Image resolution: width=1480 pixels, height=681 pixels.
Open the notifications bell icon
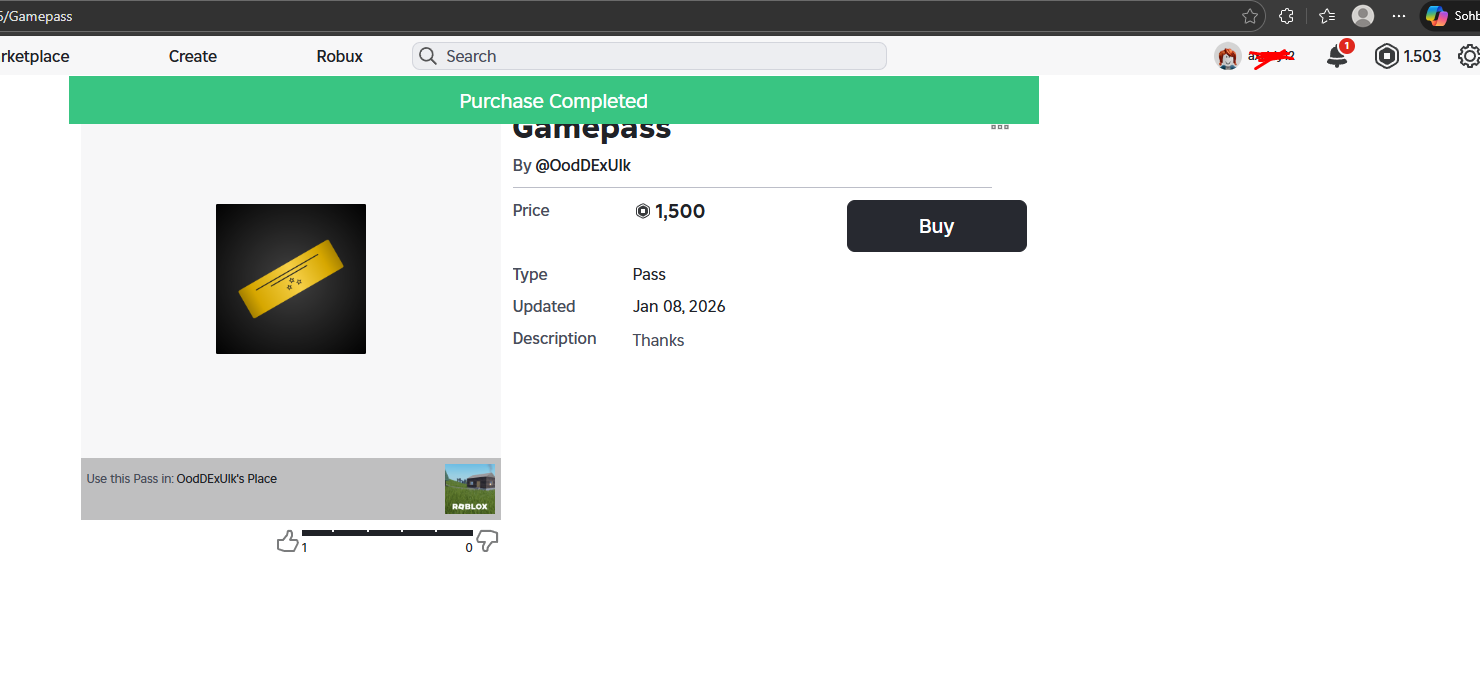[1337, 57]
